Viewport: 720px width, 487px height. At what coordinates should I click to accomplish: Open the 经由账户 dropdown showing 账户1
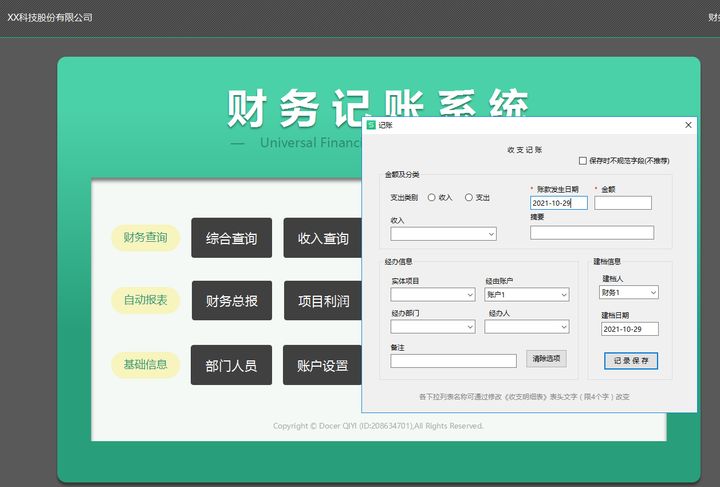[527, 295]
